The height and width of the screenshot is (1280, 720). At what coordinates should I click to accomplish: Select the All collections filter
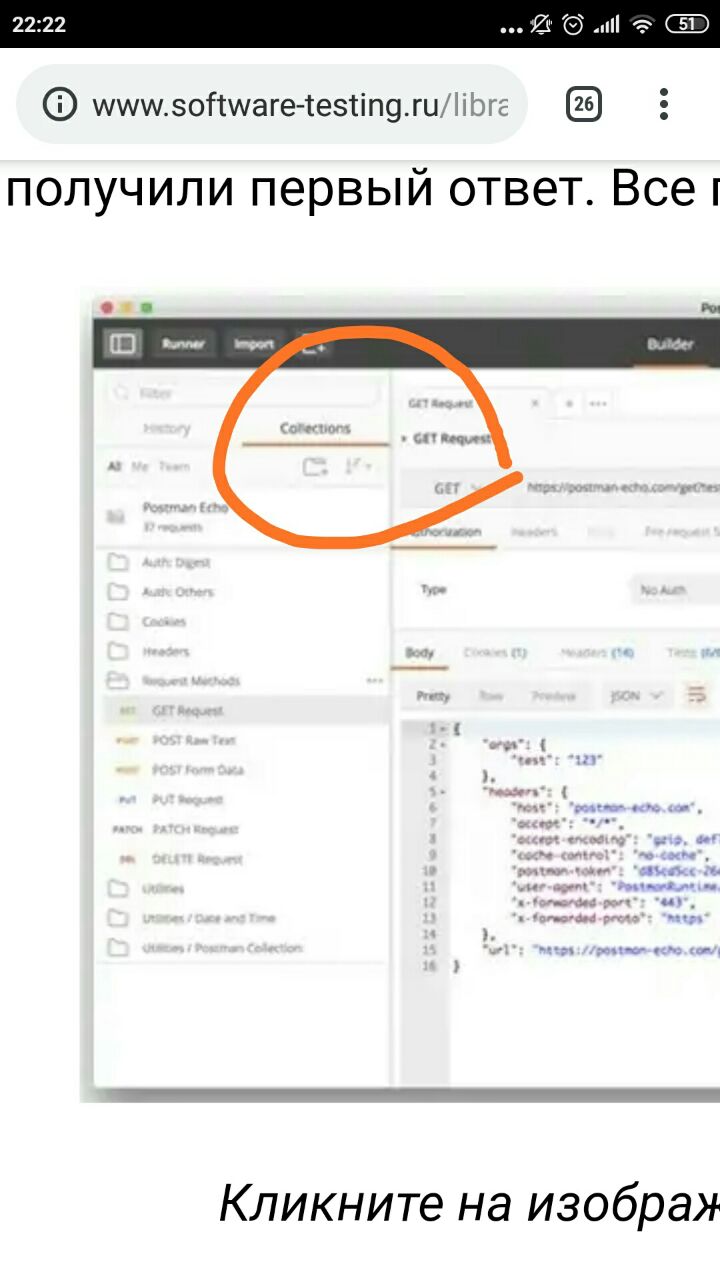coord(114,466)
